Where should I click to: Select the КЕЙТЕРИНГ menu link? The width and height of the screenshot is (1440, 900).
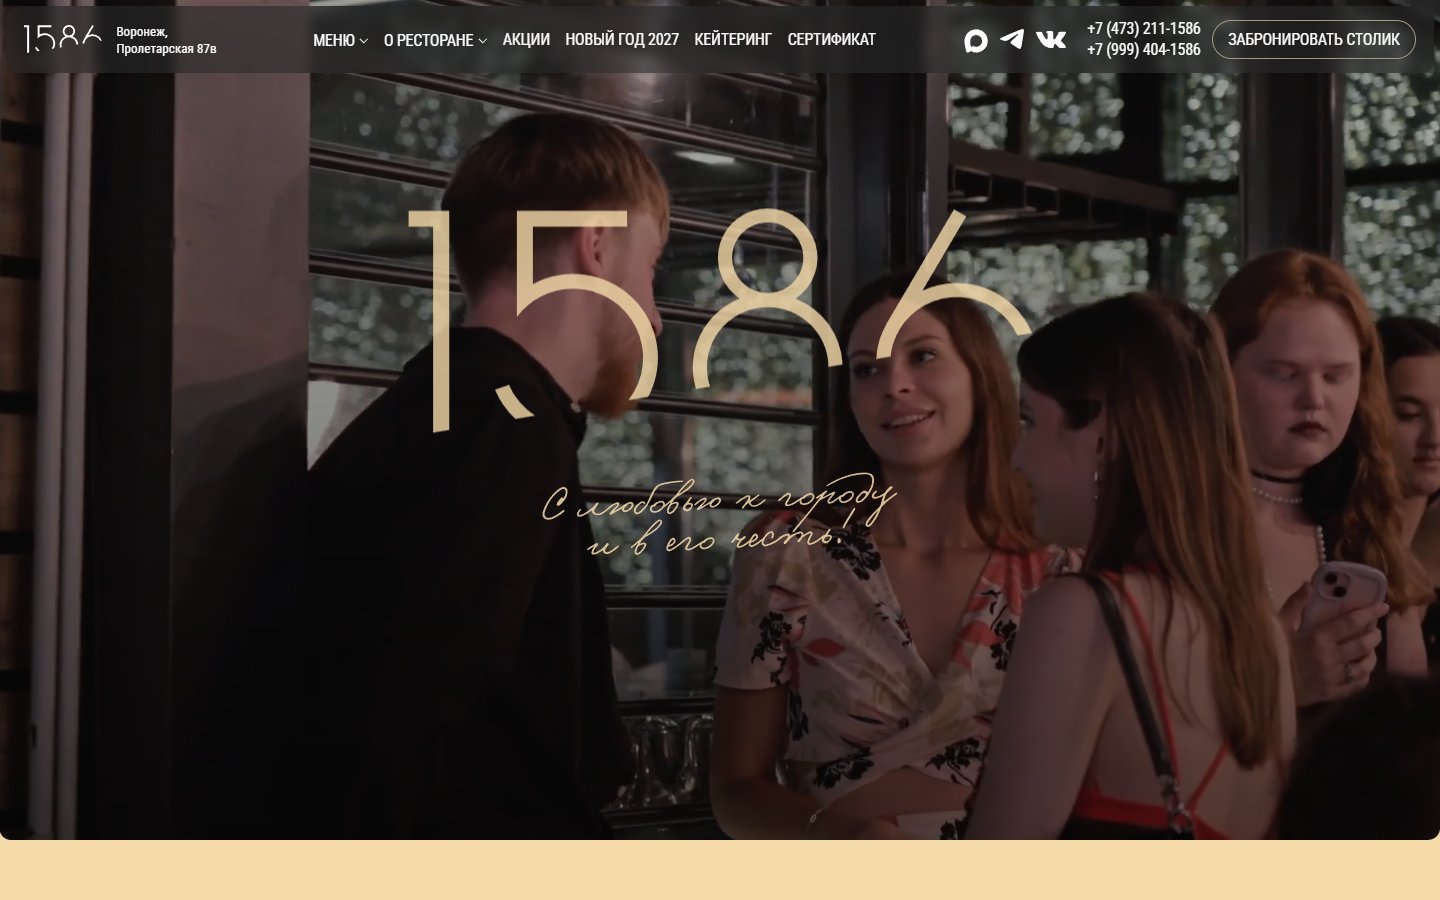733,39
